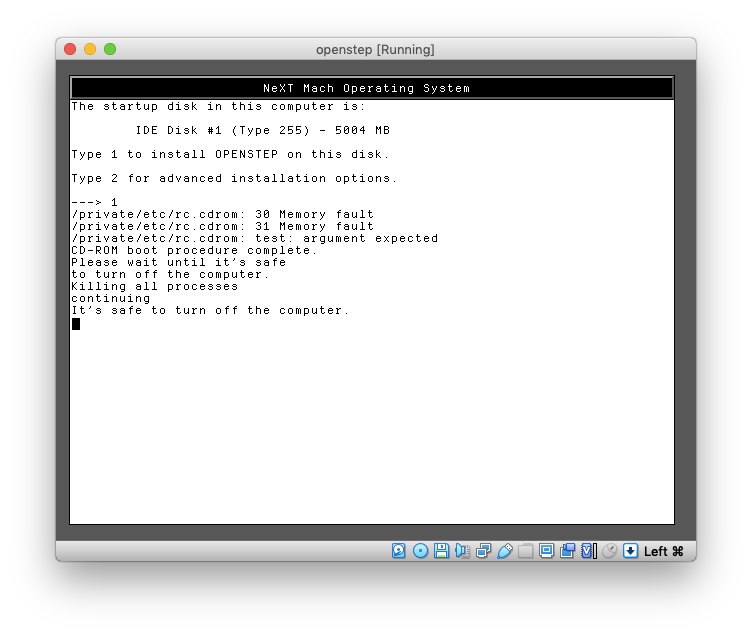Click 'IDE Disk #1 (Type 255) - 5004 MB' text
This screenshot has width=752, height=635.
point(263,130)
